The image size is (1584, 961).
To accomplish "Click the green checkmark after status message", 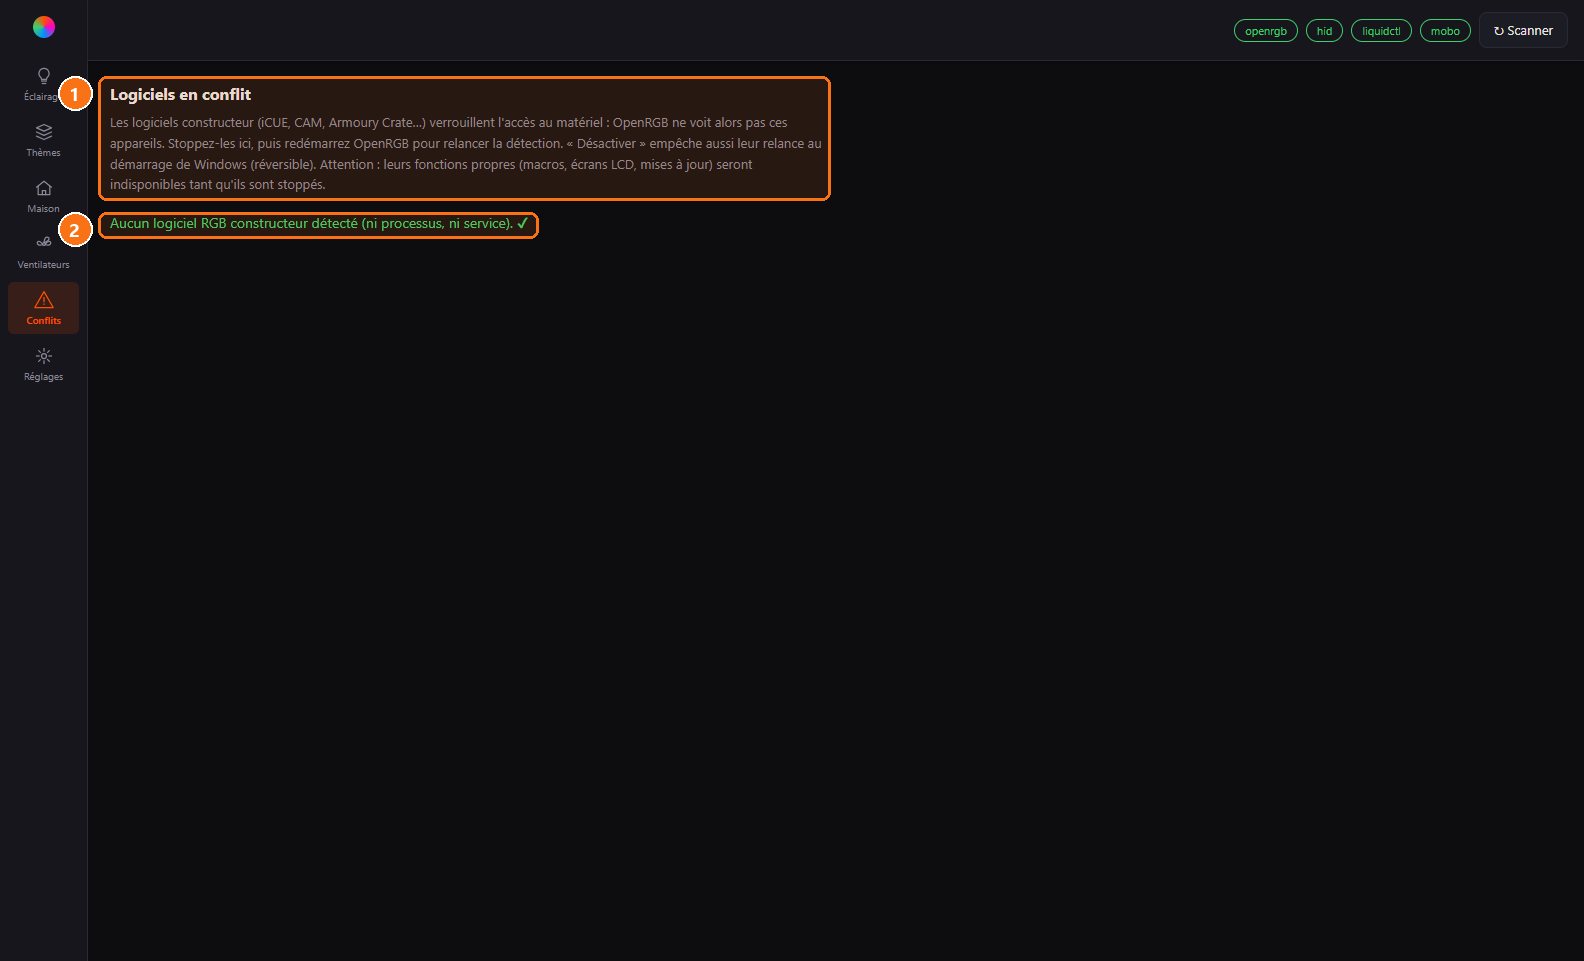I will [522, 224].
